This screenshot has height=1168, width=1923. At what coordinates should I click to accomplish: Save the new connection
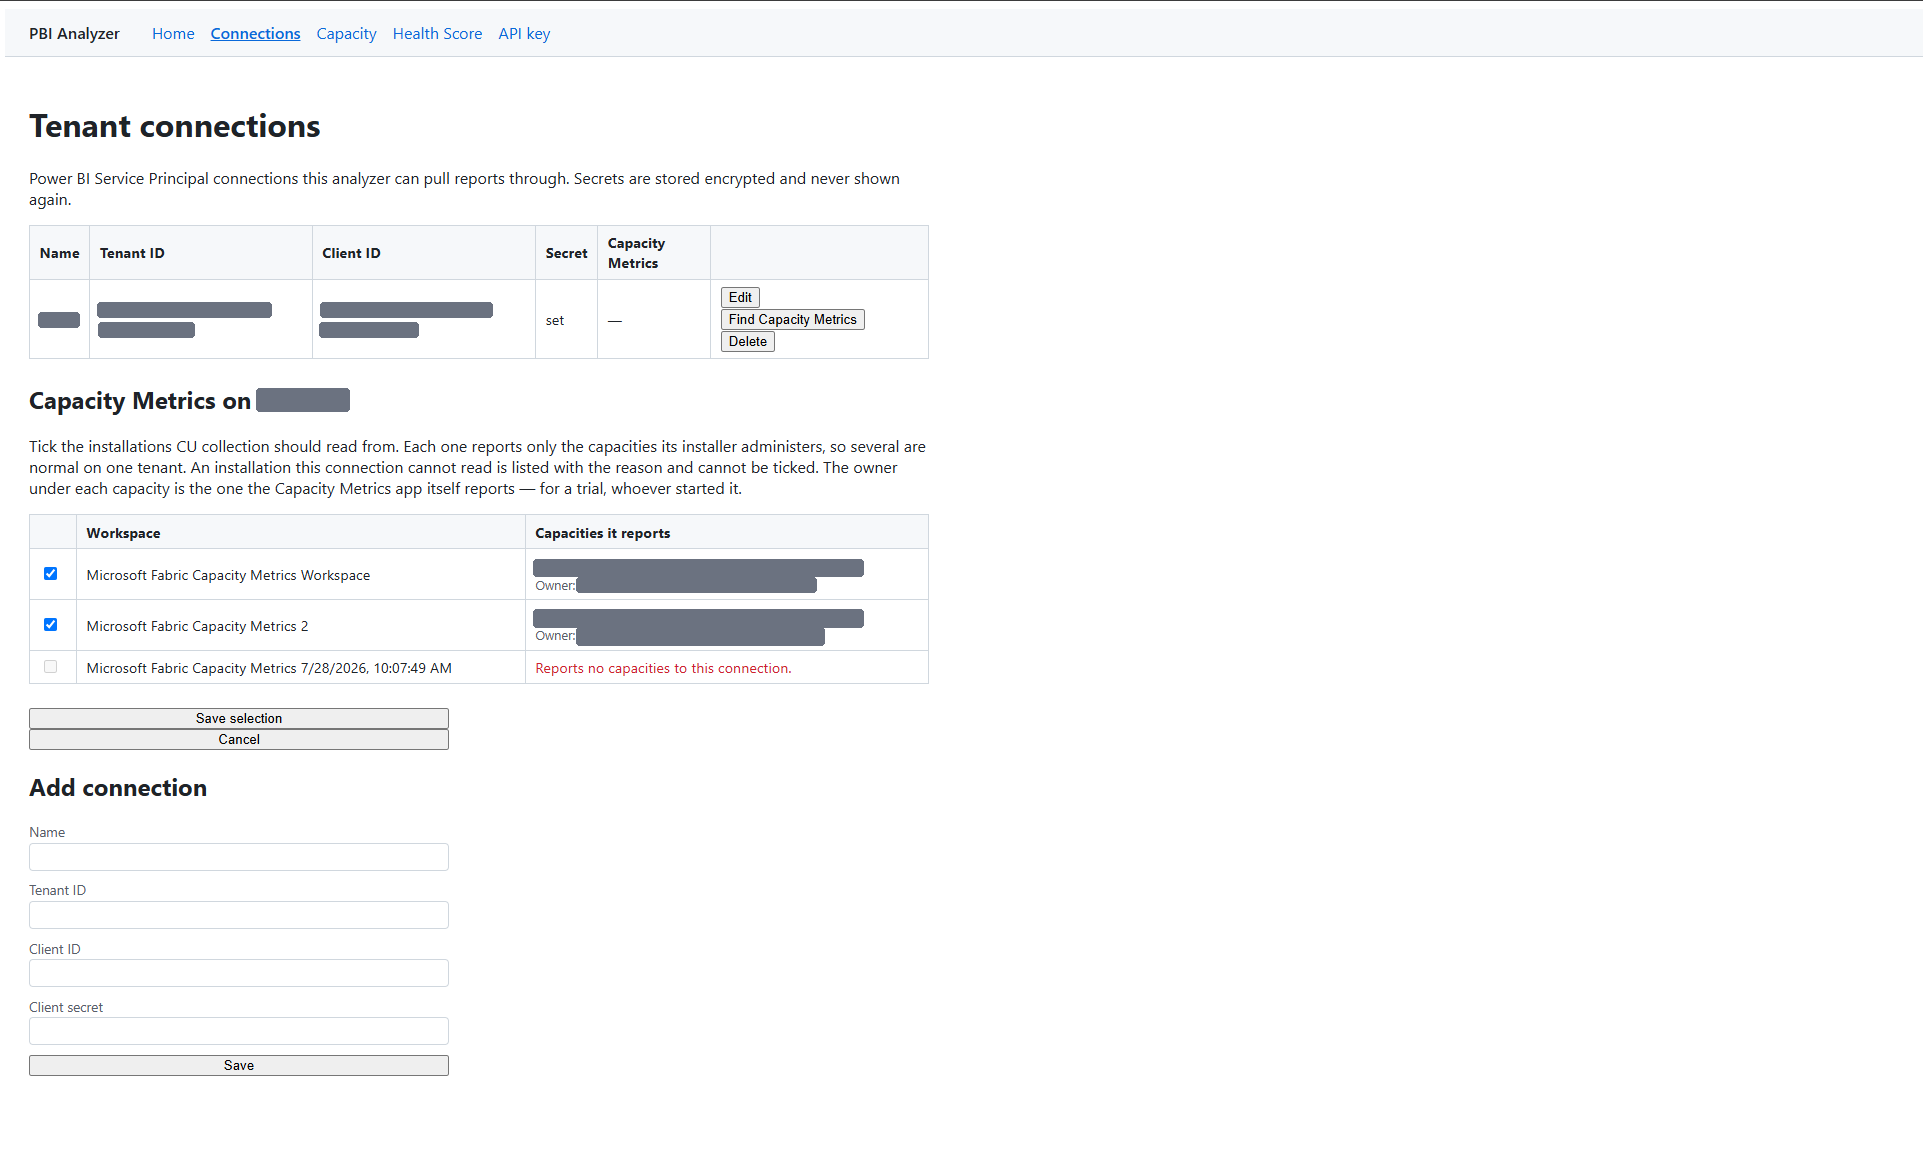(x=239, y=1065)
